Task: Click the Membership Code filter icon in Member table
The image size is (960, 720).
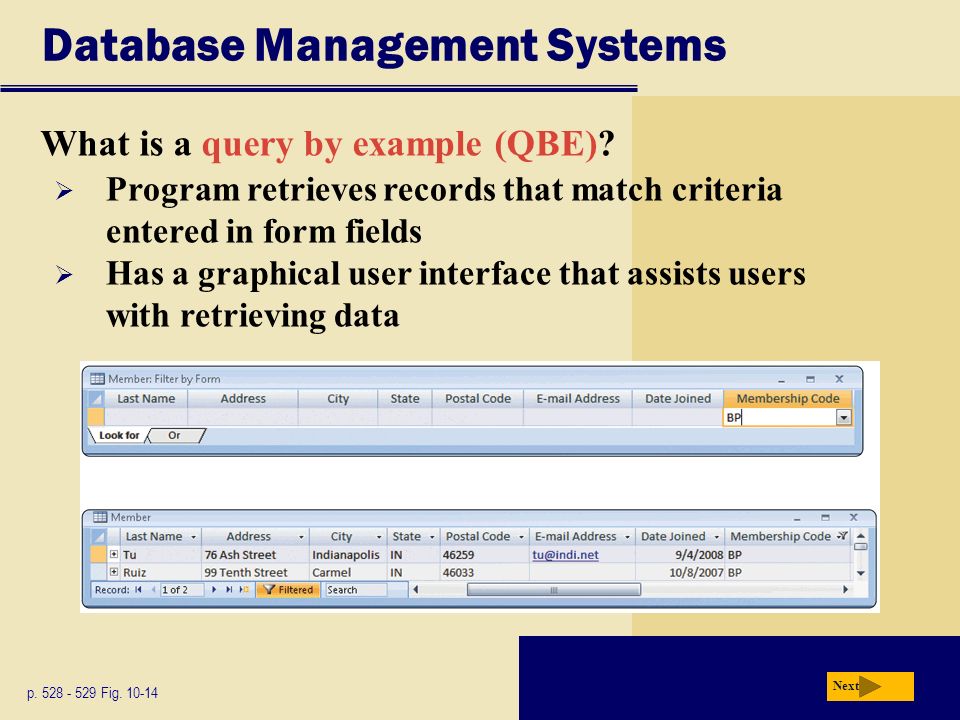Action: [x=842, y=536]
